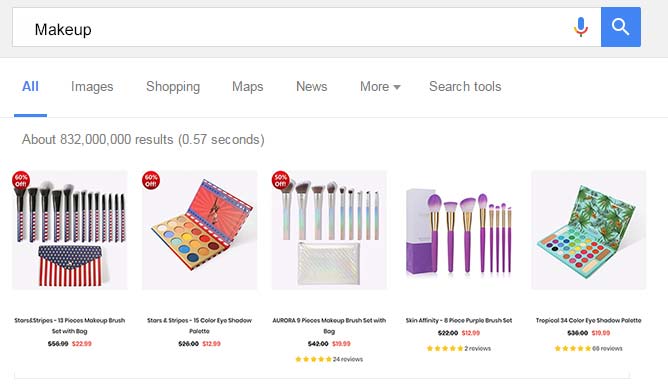The height and width of the screenshot is (388, 668).
Task: Click the voice search microphone icon
Action: pos(580,27)
